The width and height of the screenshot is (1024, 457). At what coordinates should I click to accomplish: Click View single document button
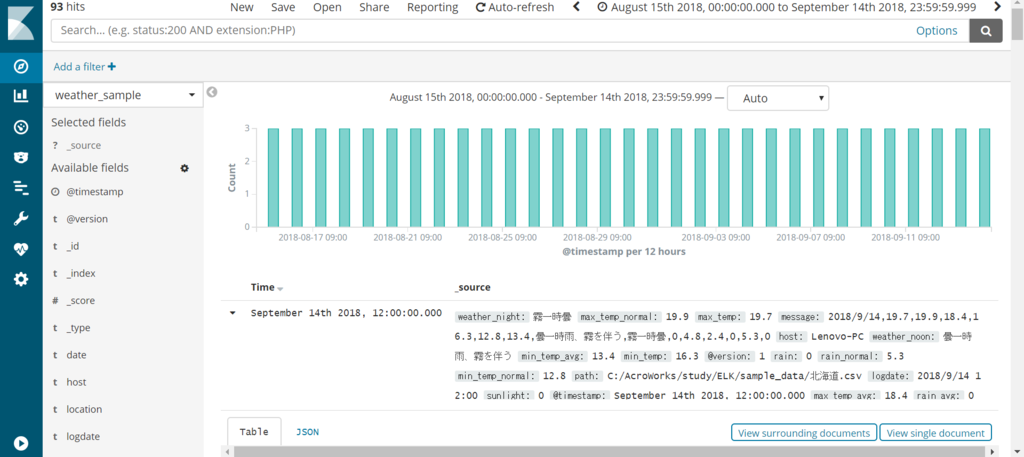[935, 433]
